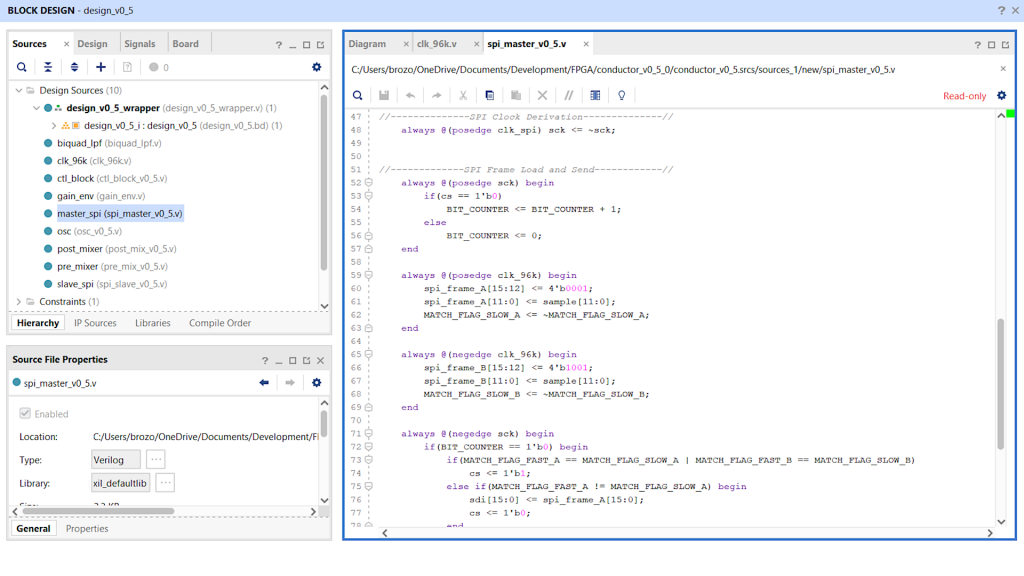Collapse code fold marker at line 71
Screen dimensions: 1024x576
pyautogui.click(x=369, y=434)
